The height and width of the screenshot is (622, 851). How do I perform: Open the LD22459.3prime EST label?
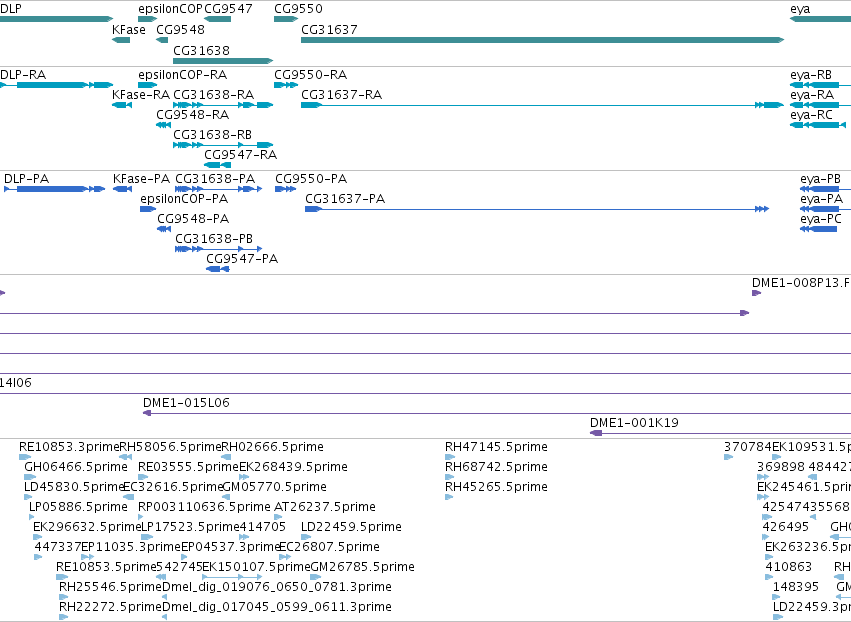[x=812, y=607]
